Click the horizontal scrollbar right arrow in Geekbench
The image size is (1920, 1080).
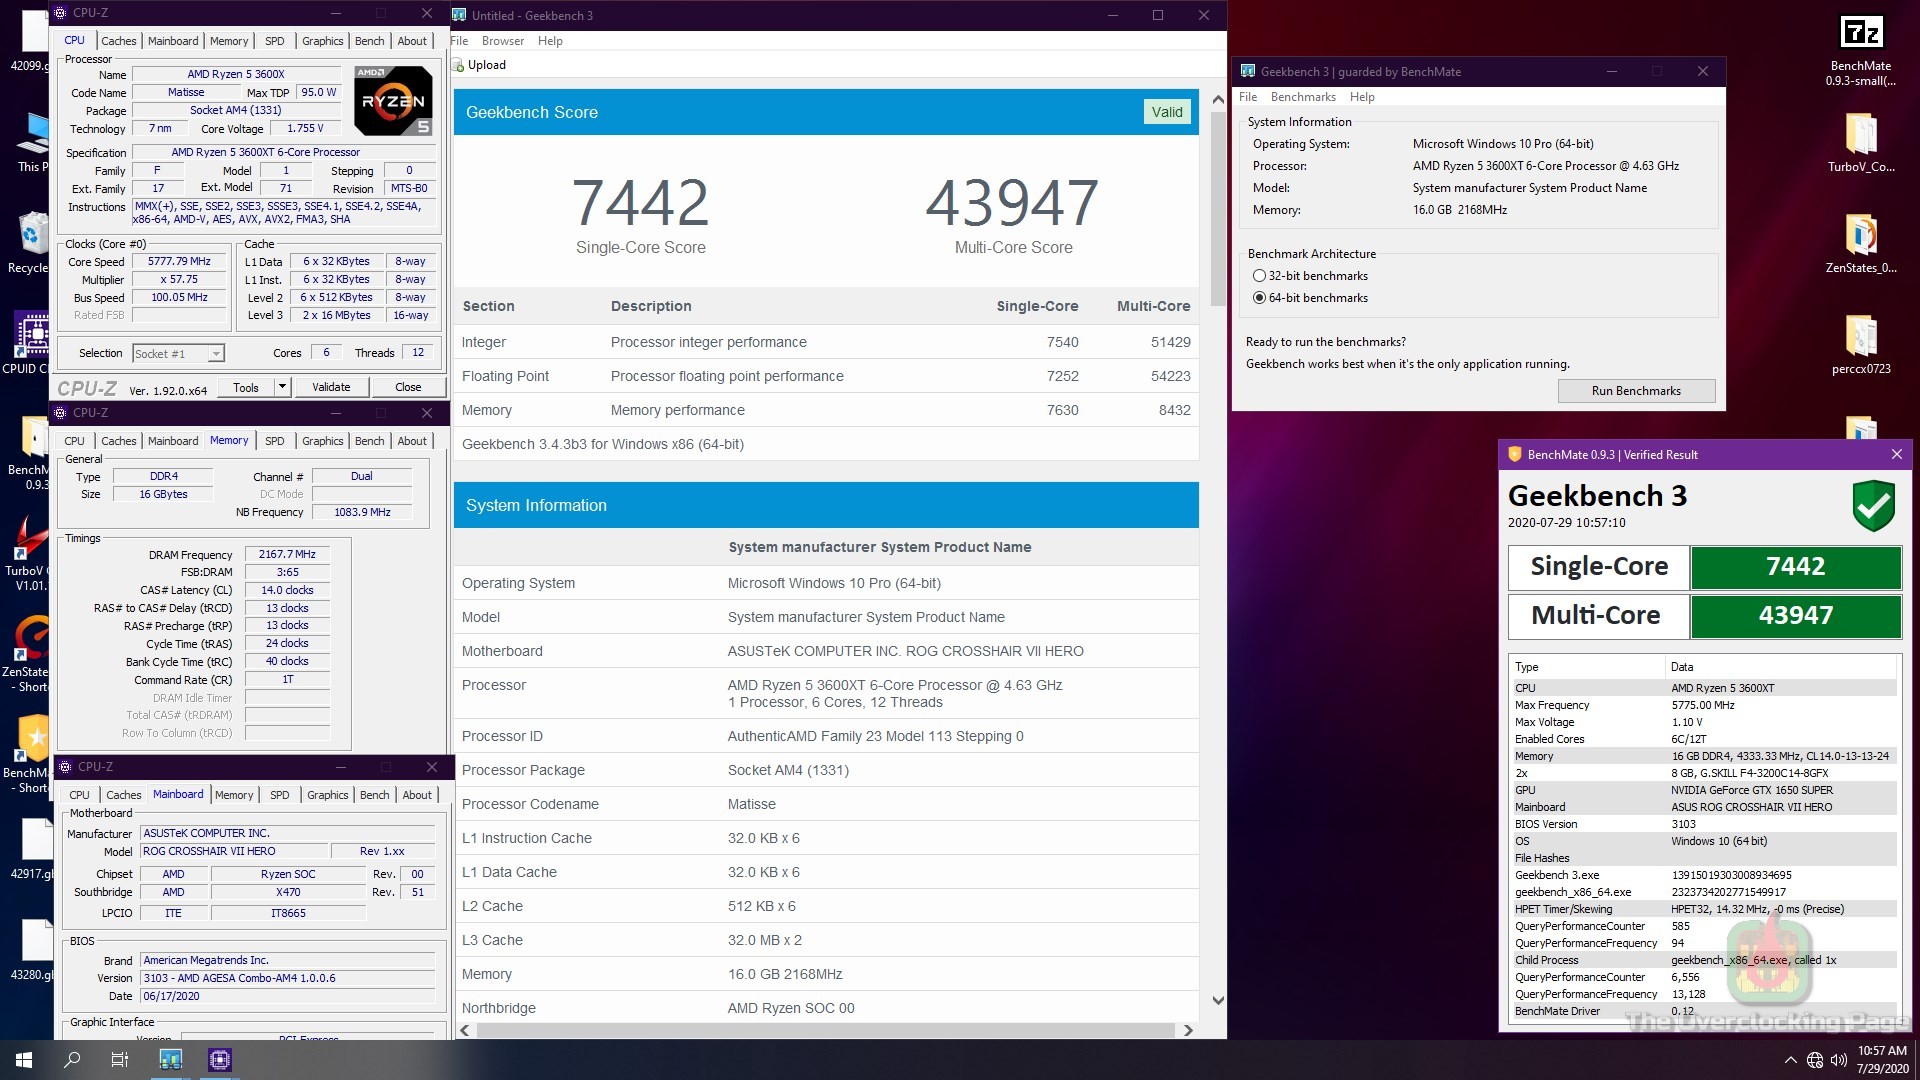tap(1188, 1030)
